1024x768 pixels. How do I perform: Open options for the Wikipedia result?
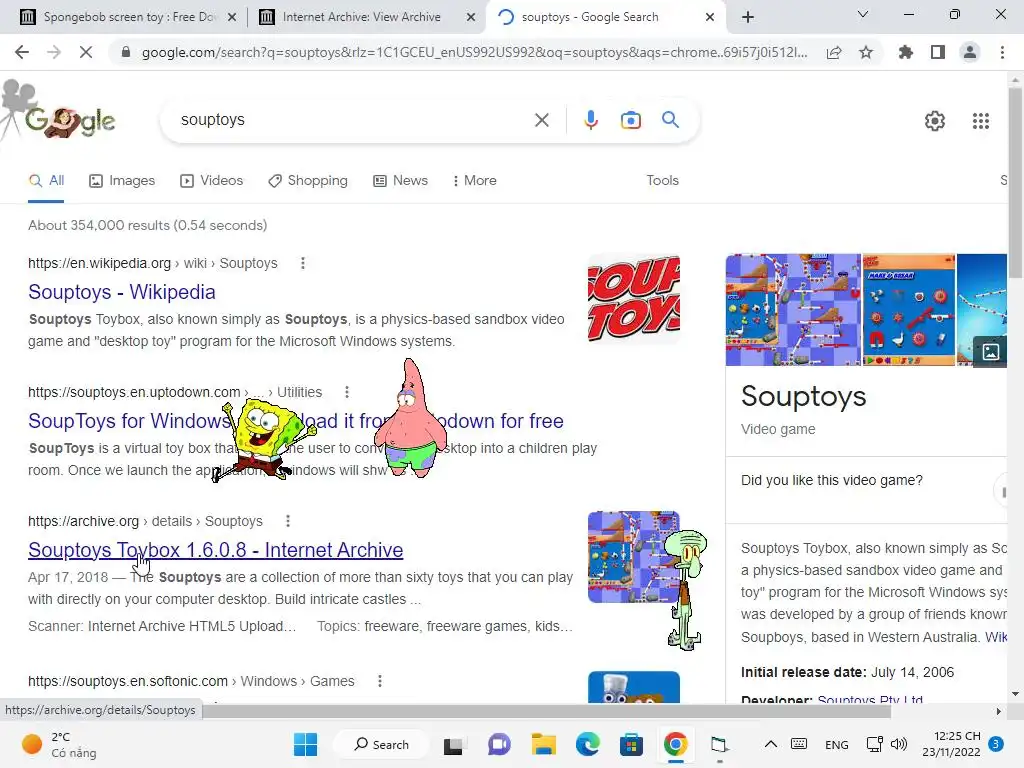coord(302,263)
